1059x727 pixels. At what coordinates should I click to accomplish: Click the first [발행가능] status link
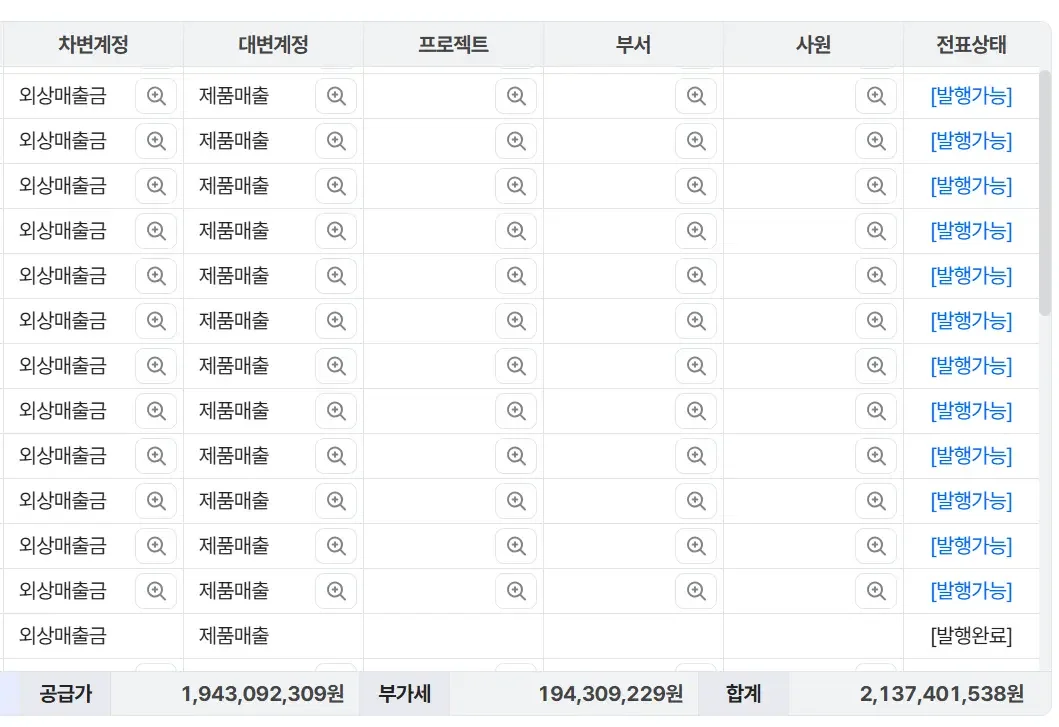click(x=971, y=96)
